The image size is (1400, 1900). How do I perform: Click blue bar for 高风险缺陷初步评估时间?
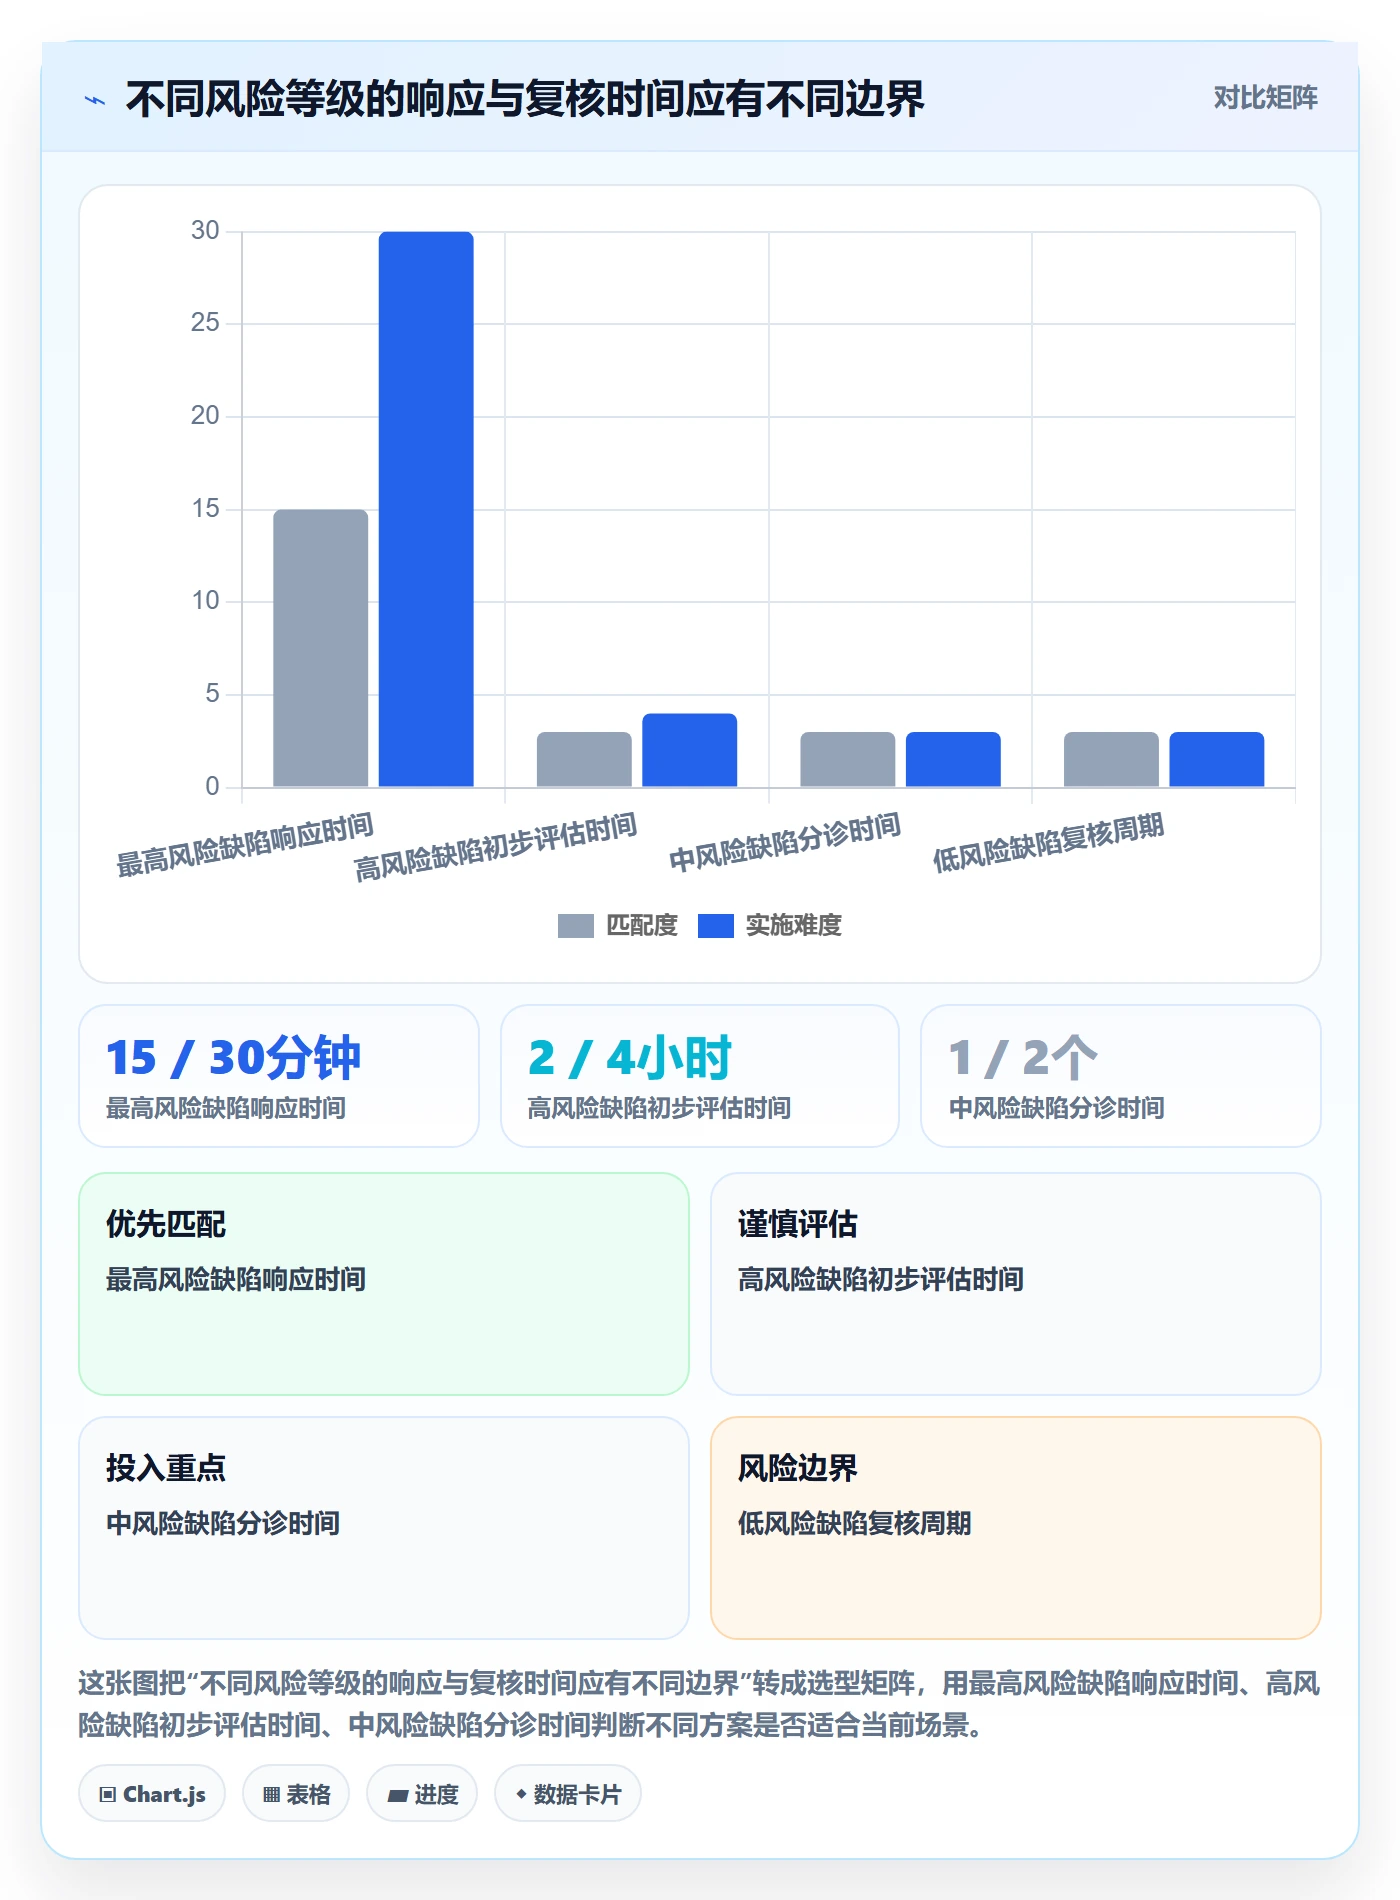pos(690,750)
